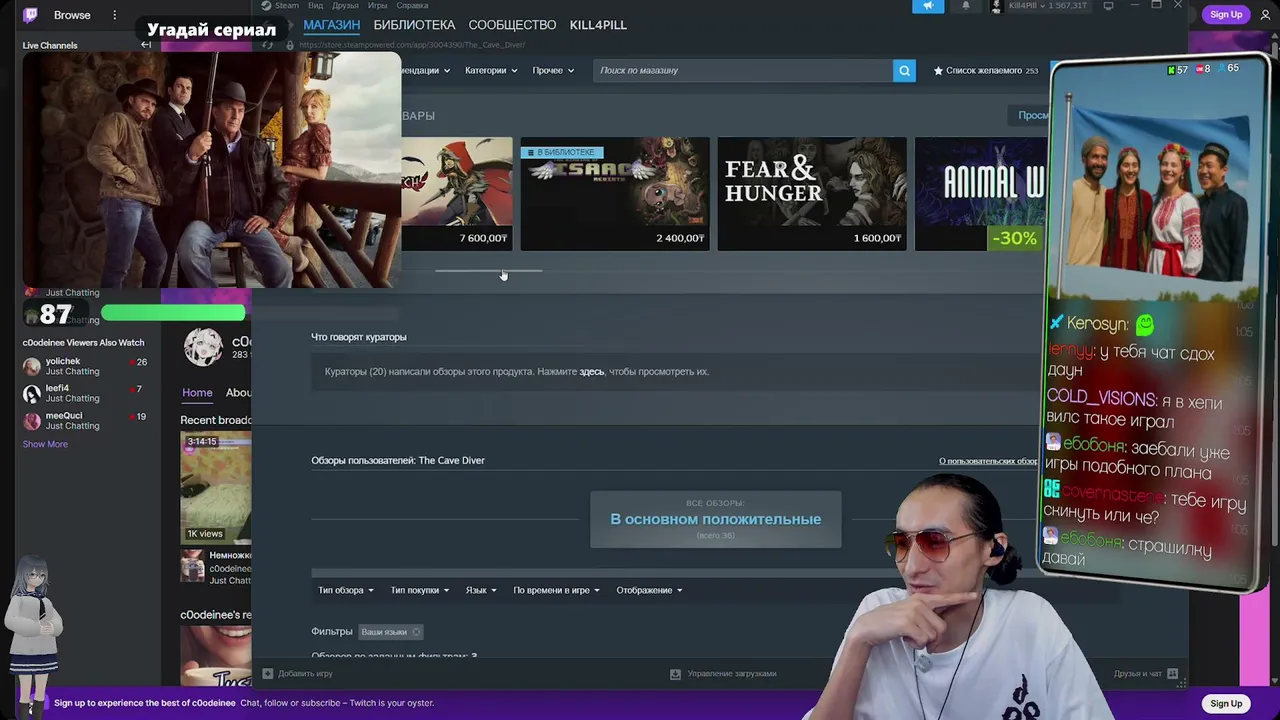Open the 'Тип покупки' filter dropdown

coord(420,590)
